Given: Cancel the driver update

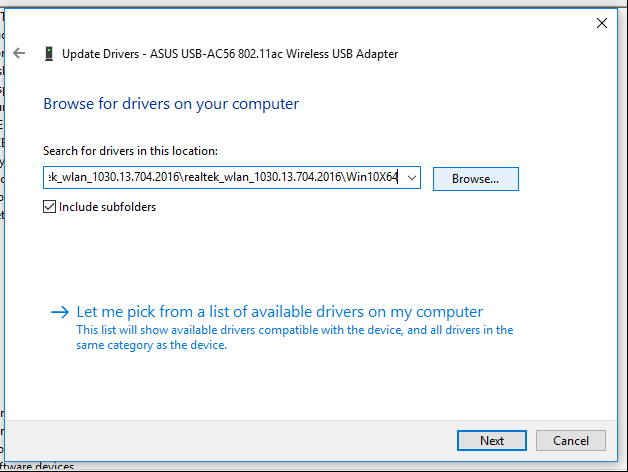Looking at the screenshot, I should [571, 441].
